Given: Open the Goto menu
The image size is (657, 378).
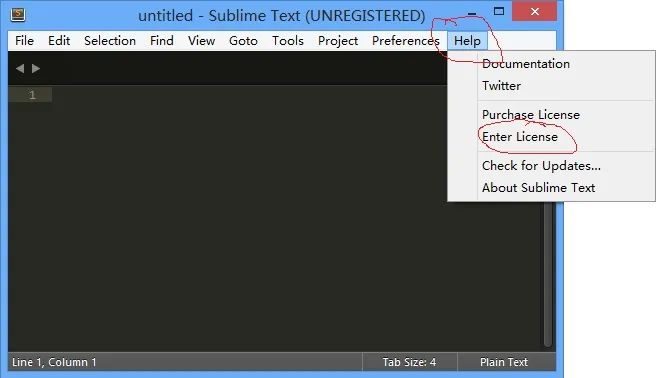Looking at the screenshot, I should click(243, 41).
